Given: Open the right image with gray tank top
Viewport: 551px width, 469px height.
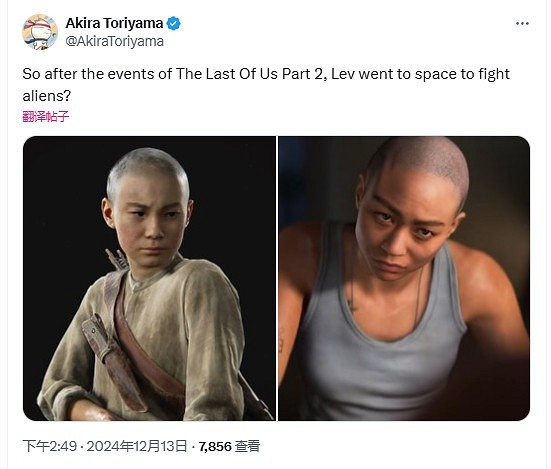Looking at the screenshot, I should pos(404,278).
